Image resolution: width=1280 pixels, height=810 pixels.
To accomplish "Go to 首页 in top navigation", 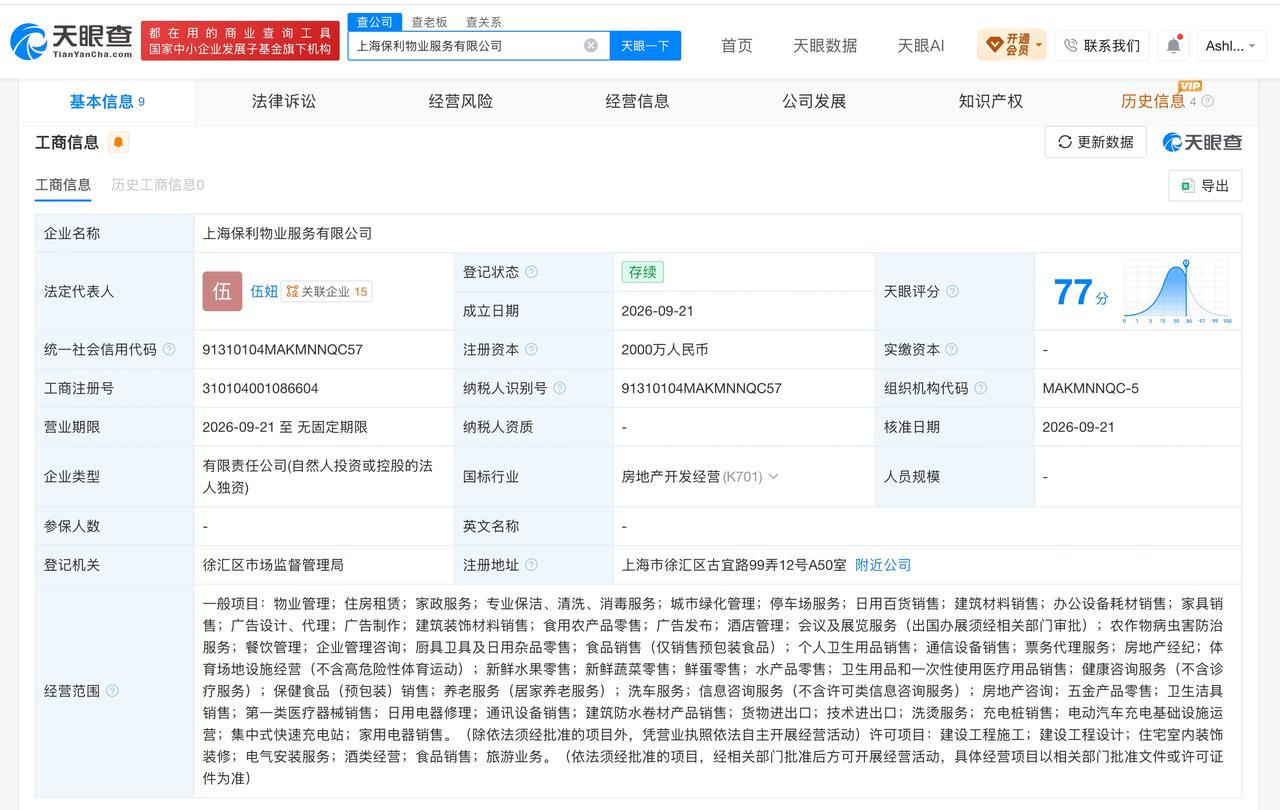I will coord(737,45).
